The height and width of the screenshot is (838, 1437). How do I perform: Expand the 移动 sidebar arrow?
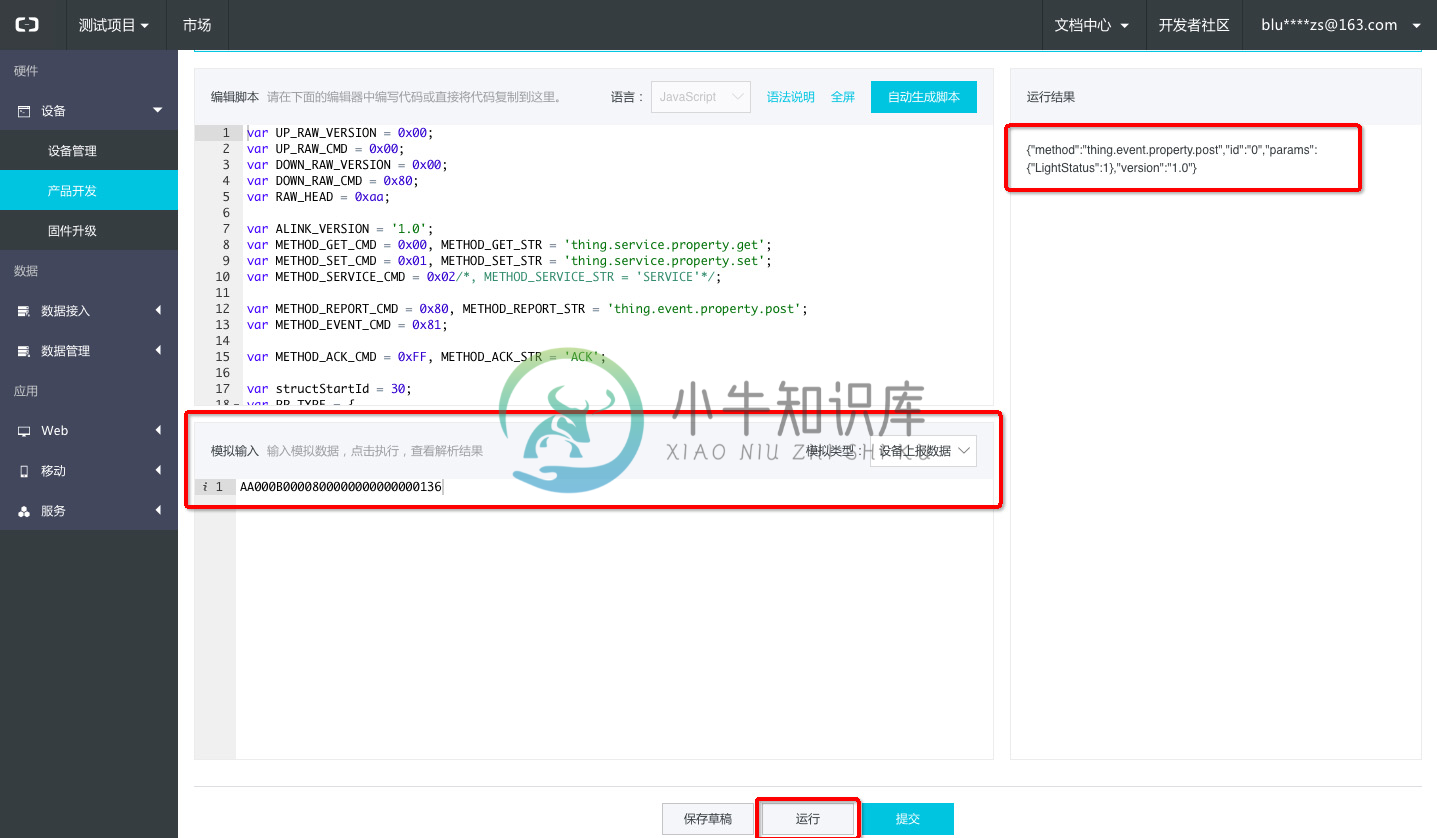click(x=158, y=471)
